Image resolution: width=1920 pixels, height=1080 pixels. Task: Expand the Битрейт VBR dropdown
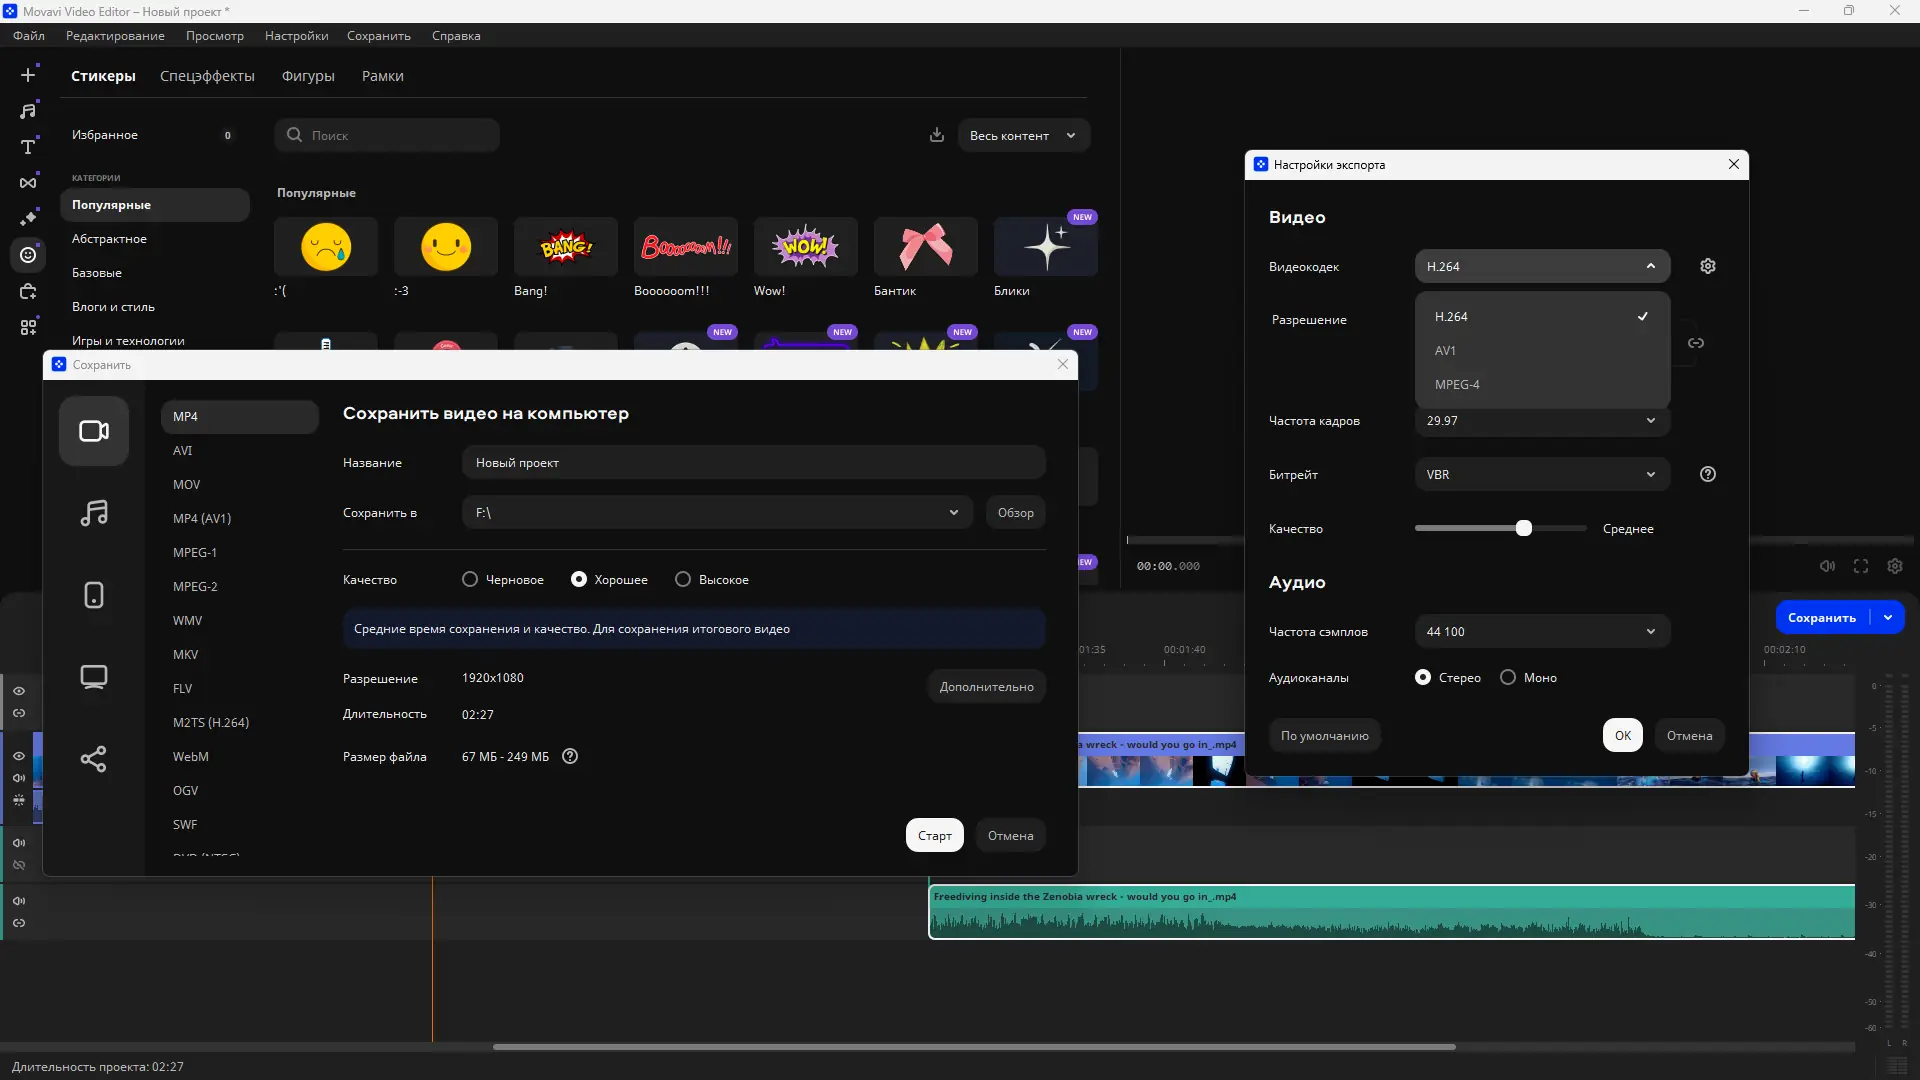1542,474
